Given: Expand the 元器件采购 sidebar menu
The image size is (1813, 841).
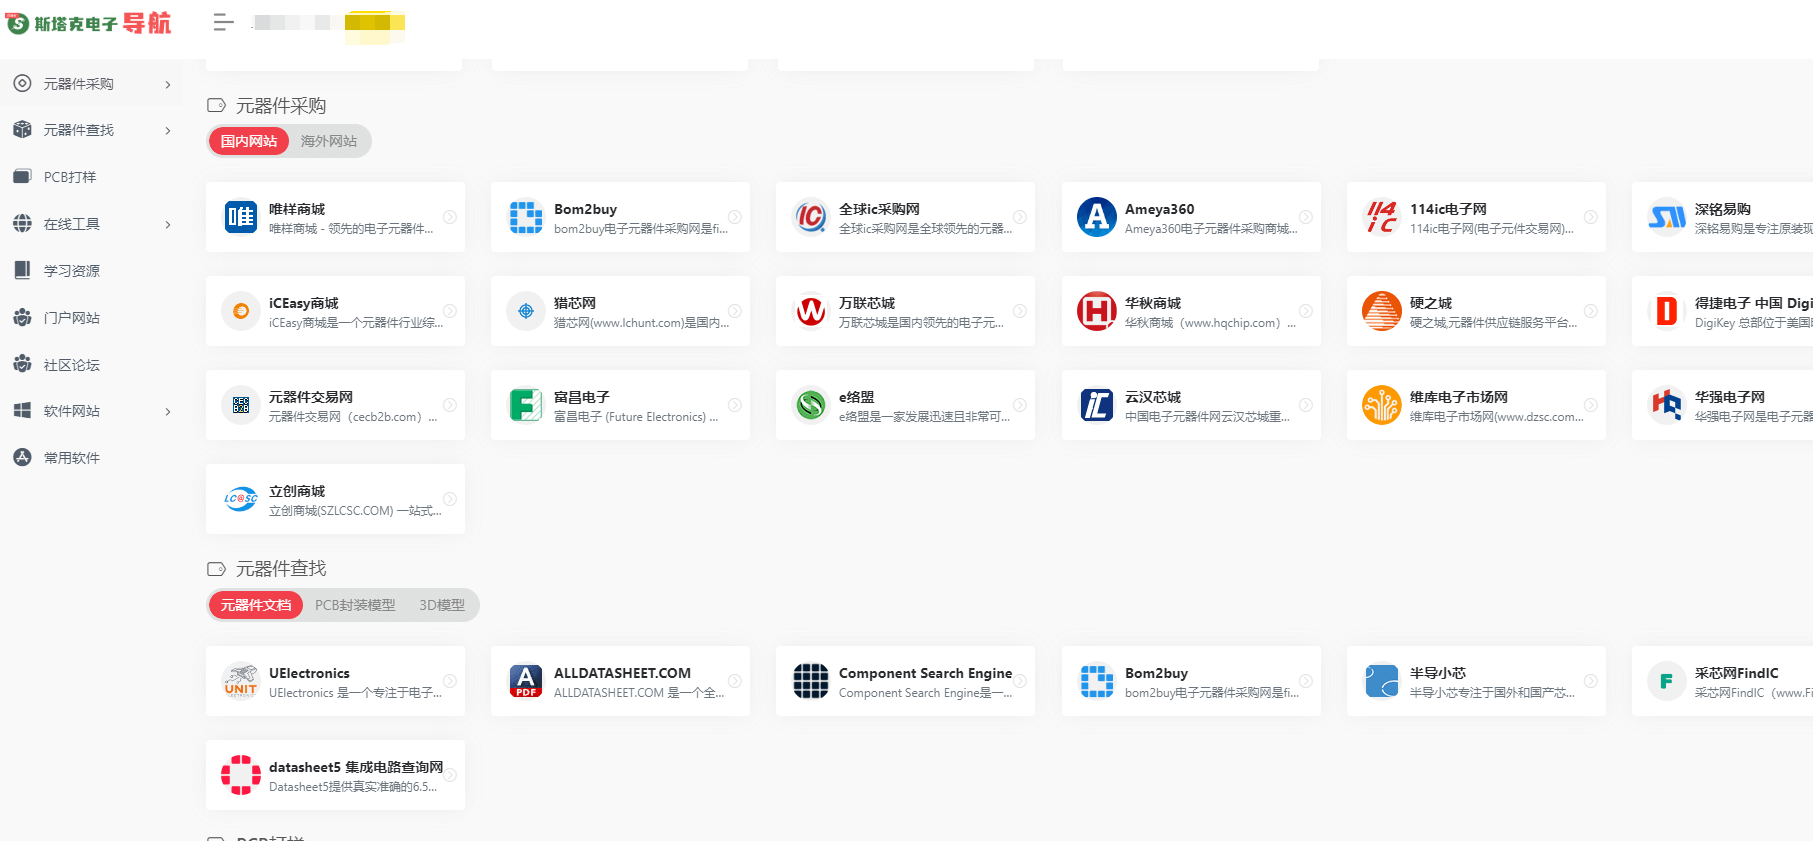Looking at the screenshot, I should [x=167, y=85].
